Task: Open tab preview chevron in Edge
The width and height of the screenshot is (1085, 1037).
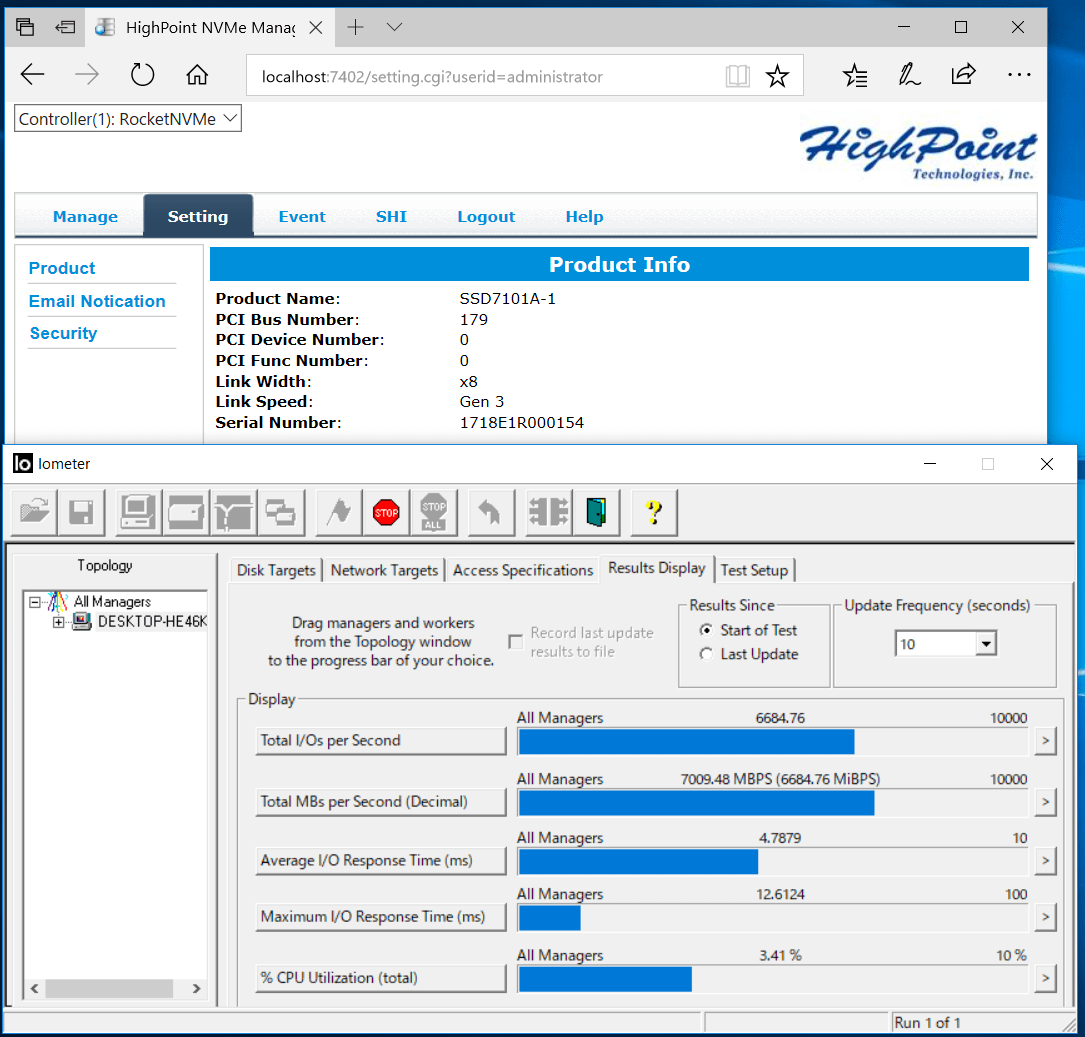Action: 394,27
